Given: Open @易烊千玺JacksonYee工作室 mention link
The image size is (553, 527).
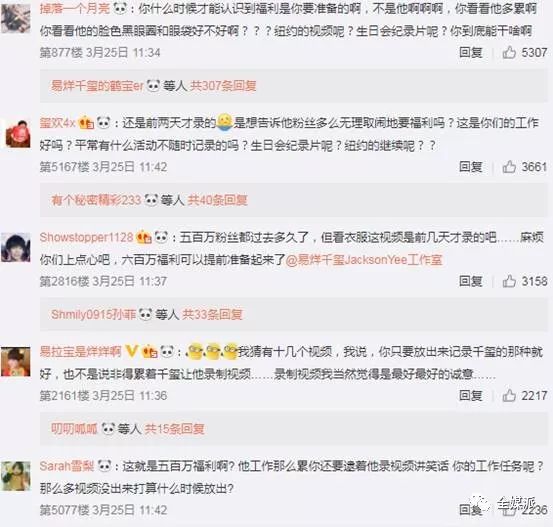Looking at the screenshot, I should point(364,260).
